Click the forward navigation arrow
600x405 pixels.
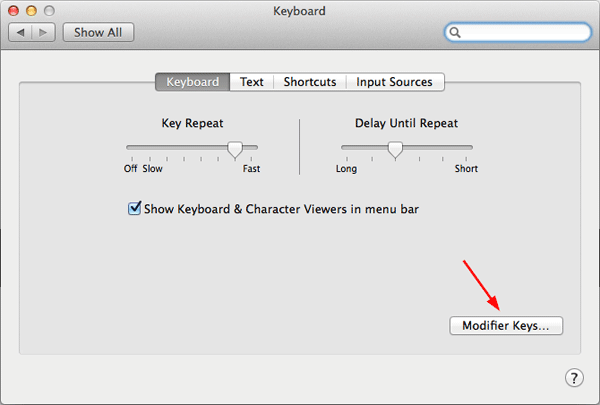(x=45, y=32)
